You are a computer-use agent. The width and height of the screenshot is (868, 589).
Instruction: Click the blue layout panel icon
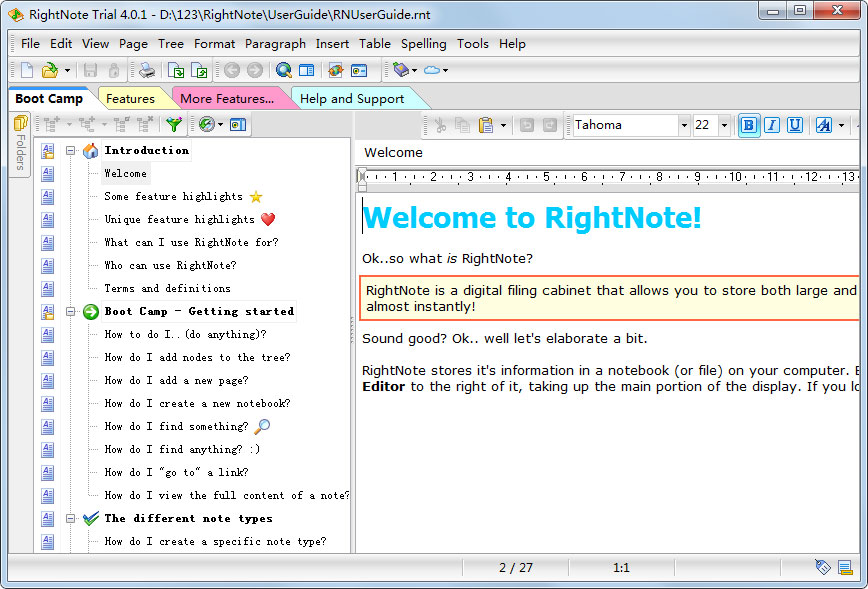coord(306,70)
